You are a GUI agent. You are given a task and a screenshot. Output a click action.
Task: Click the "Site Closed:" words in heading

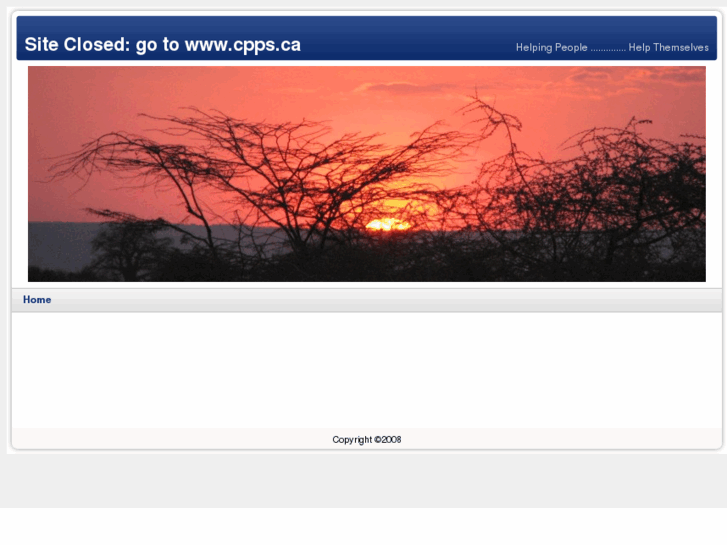(x=78, y=45)
